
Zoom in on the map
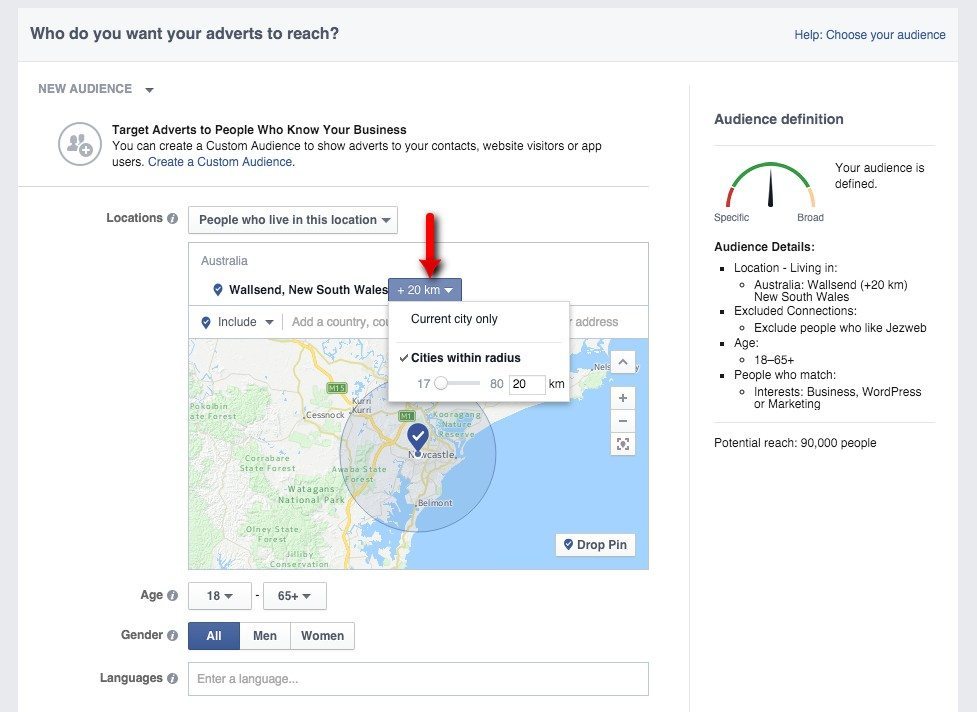pyautogui.click(x=623, y=398)
